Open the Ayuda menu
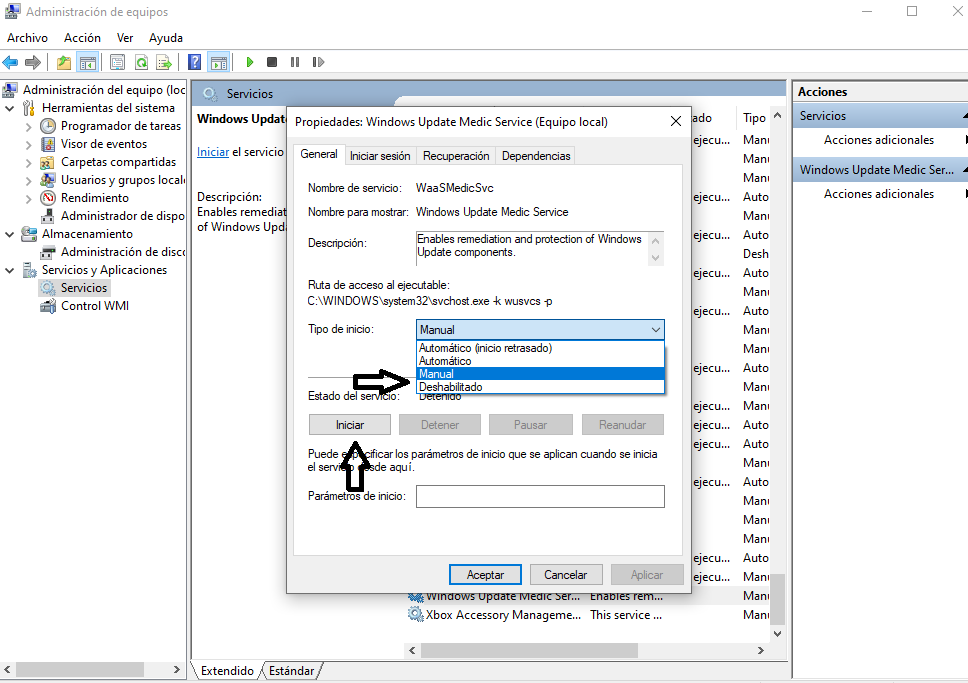968x683 pixels. [x=165, y=38]
